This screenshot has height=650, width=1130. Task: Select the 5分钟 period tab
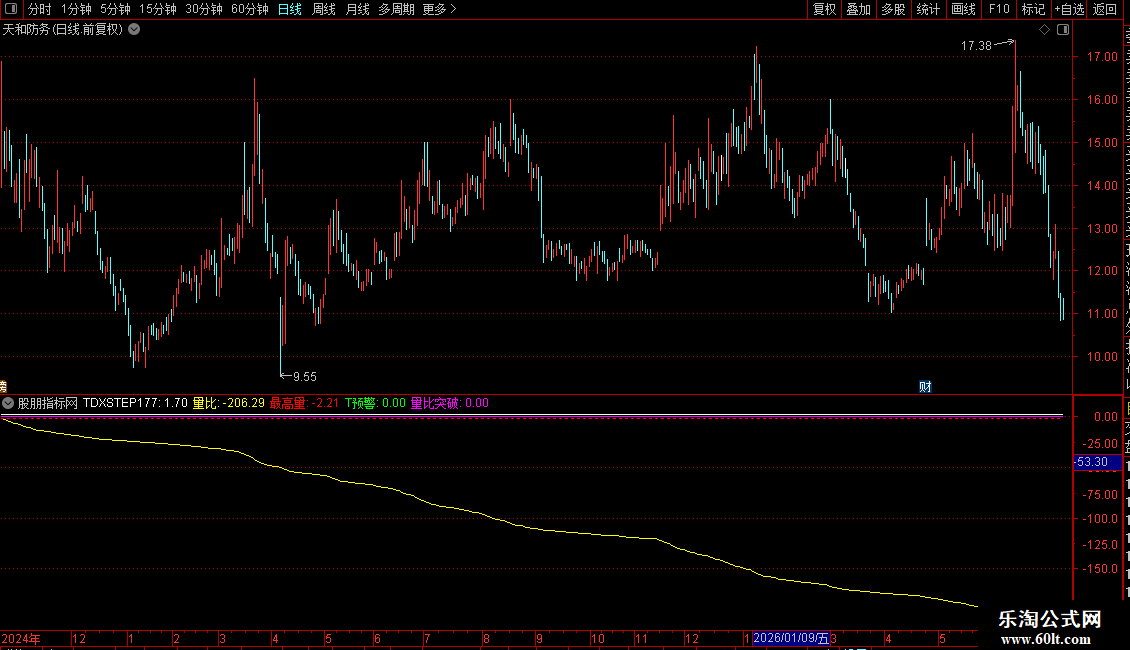click(115, 9)
